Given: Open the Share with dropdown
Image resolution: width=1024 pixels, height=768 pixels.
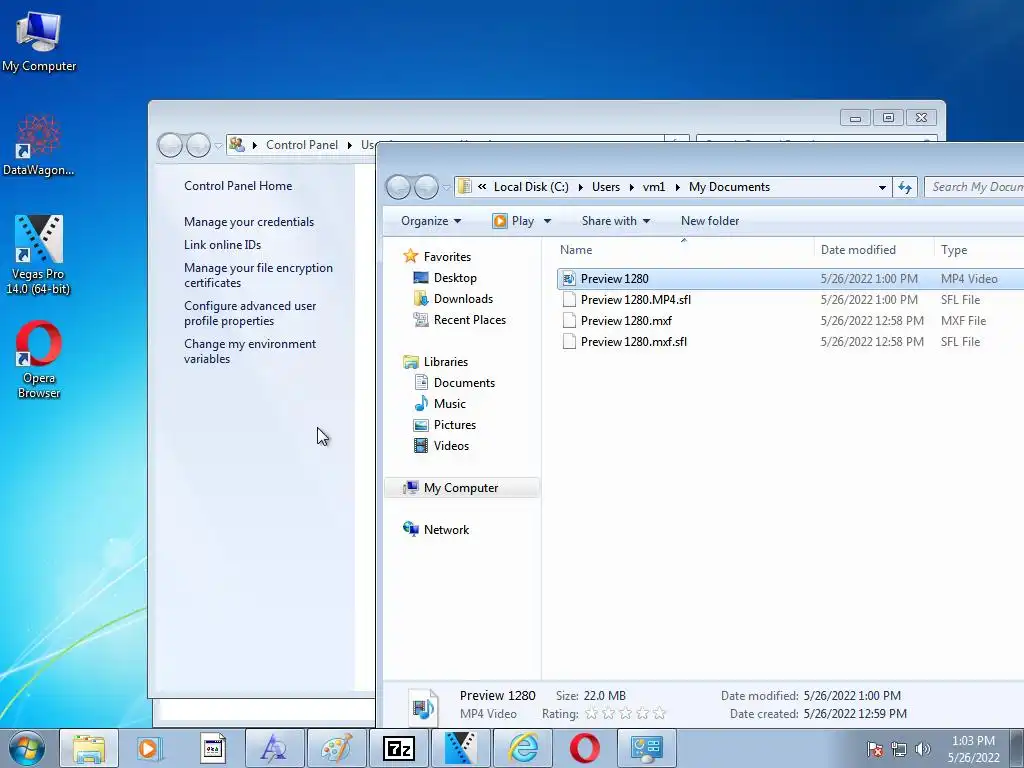Looking at the screenshot, I should click(615, 221).
